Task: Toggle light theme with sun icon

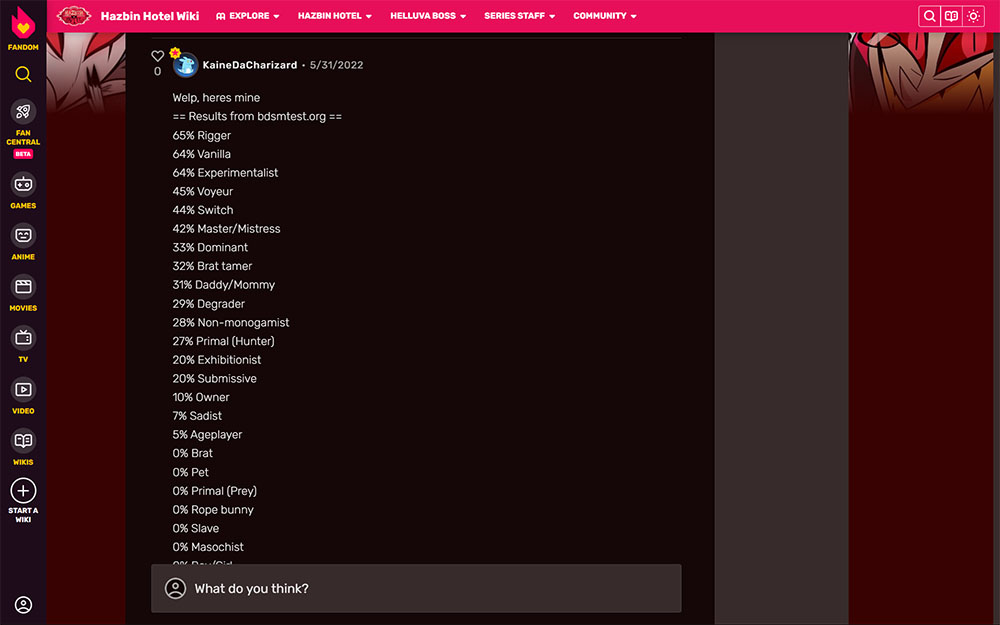Action: coord(973,16)
